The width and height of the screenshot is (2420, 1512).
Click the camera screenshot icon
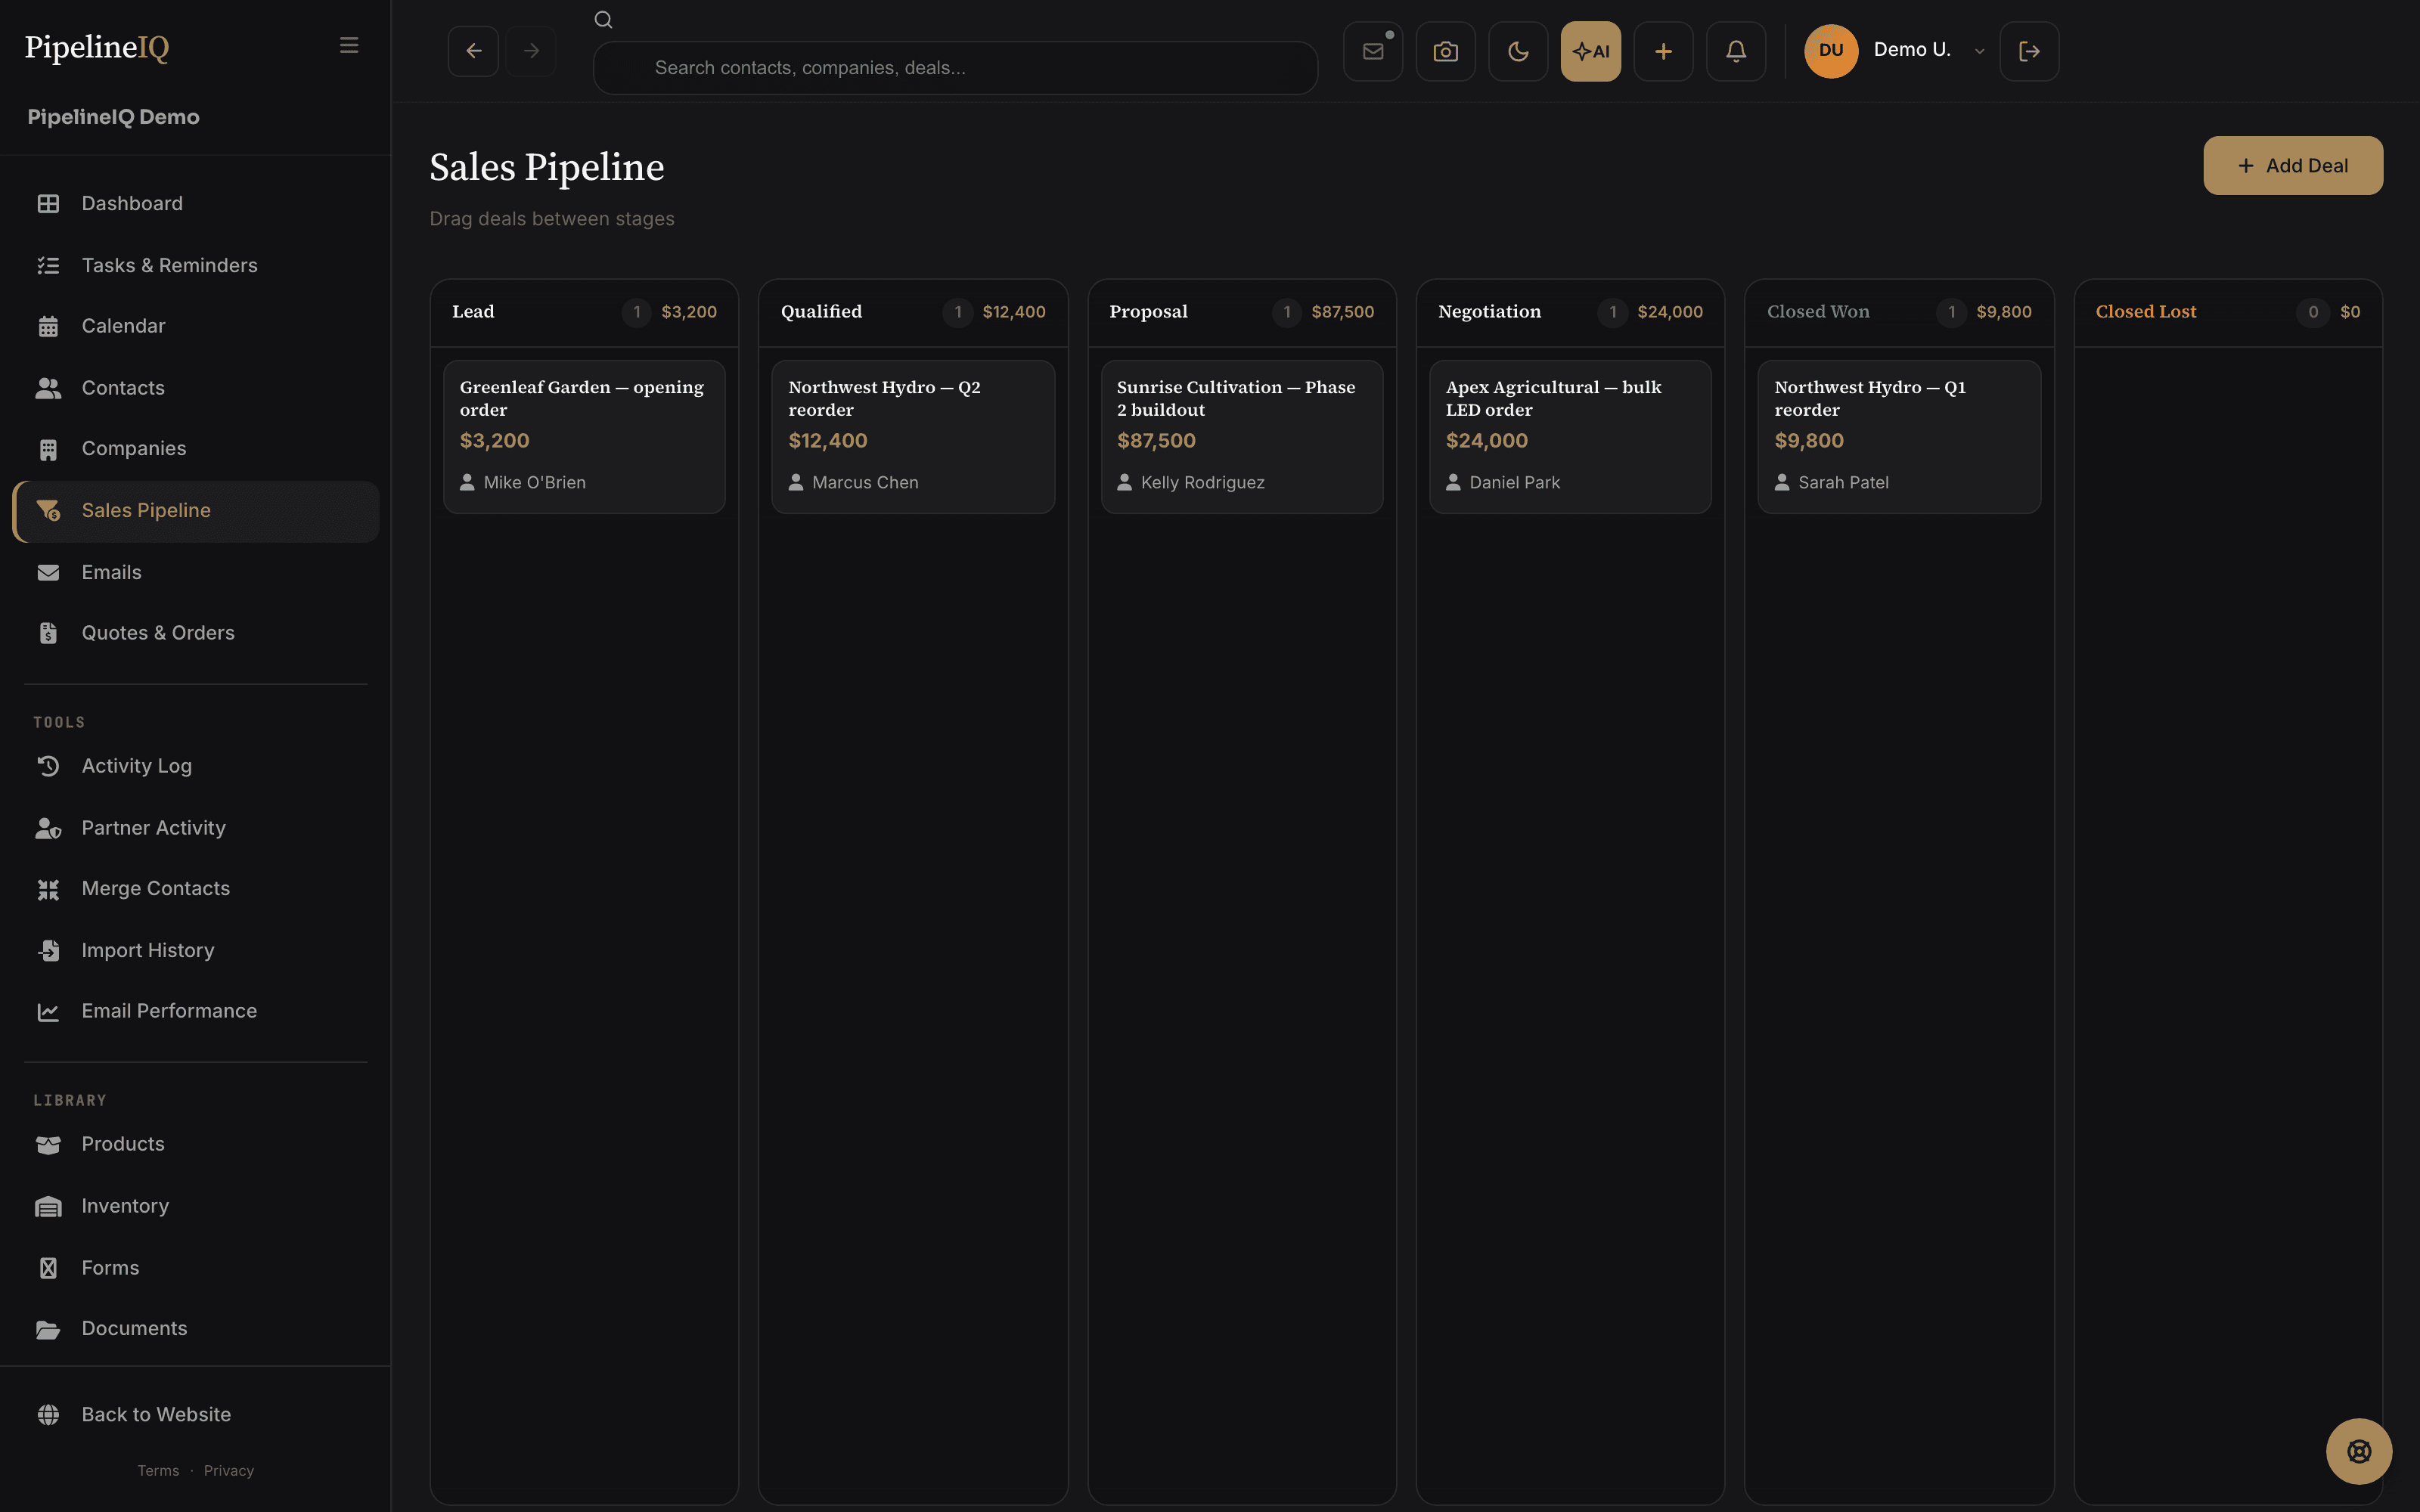pyautogui.click(x=1446, y=51)
